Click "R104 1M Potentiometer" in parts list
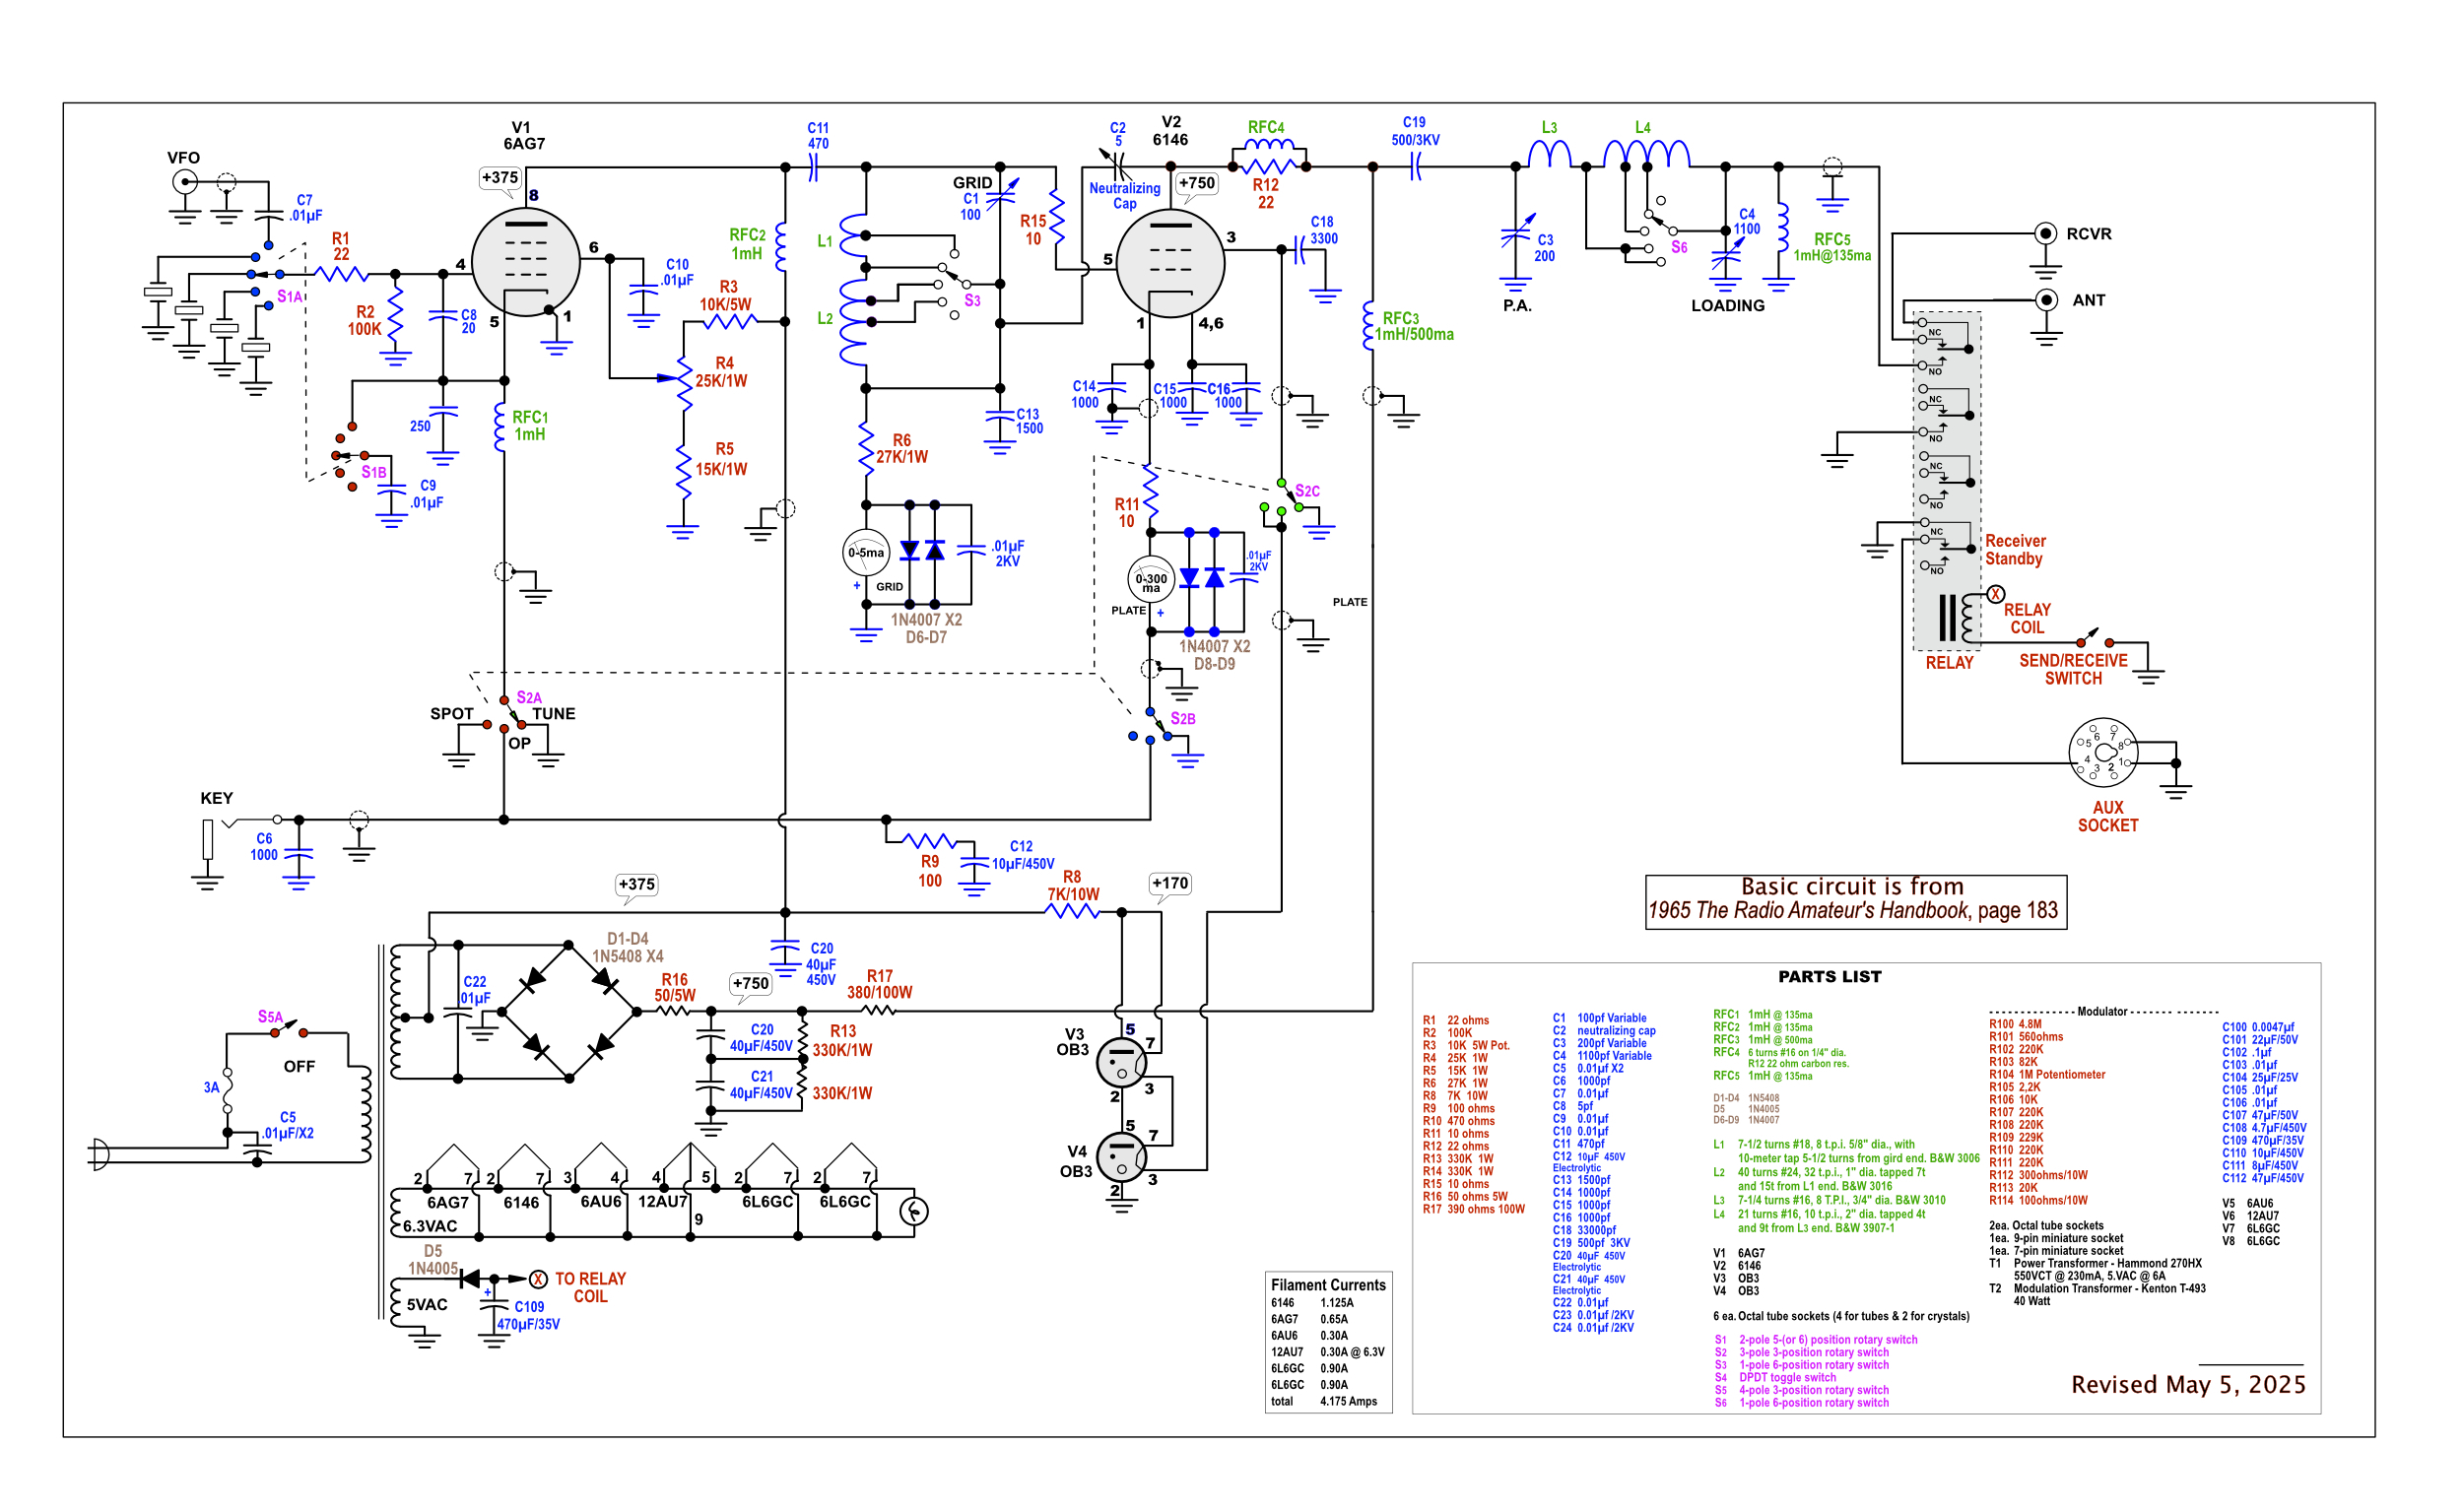This screenshot has width=2463, height=1512. [x=2047, y=1075]
